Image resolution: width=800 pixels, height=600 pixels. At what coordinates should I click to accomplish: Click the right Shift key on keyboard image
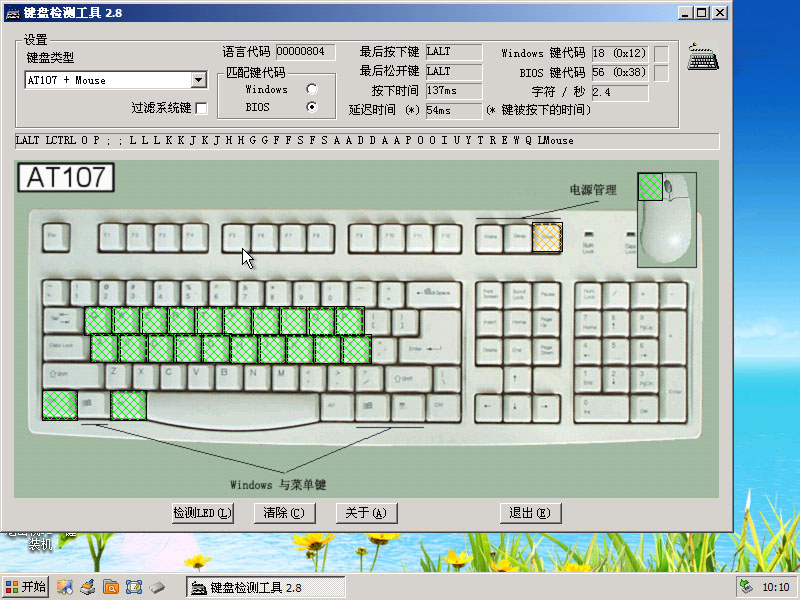(x=408, y=380)
